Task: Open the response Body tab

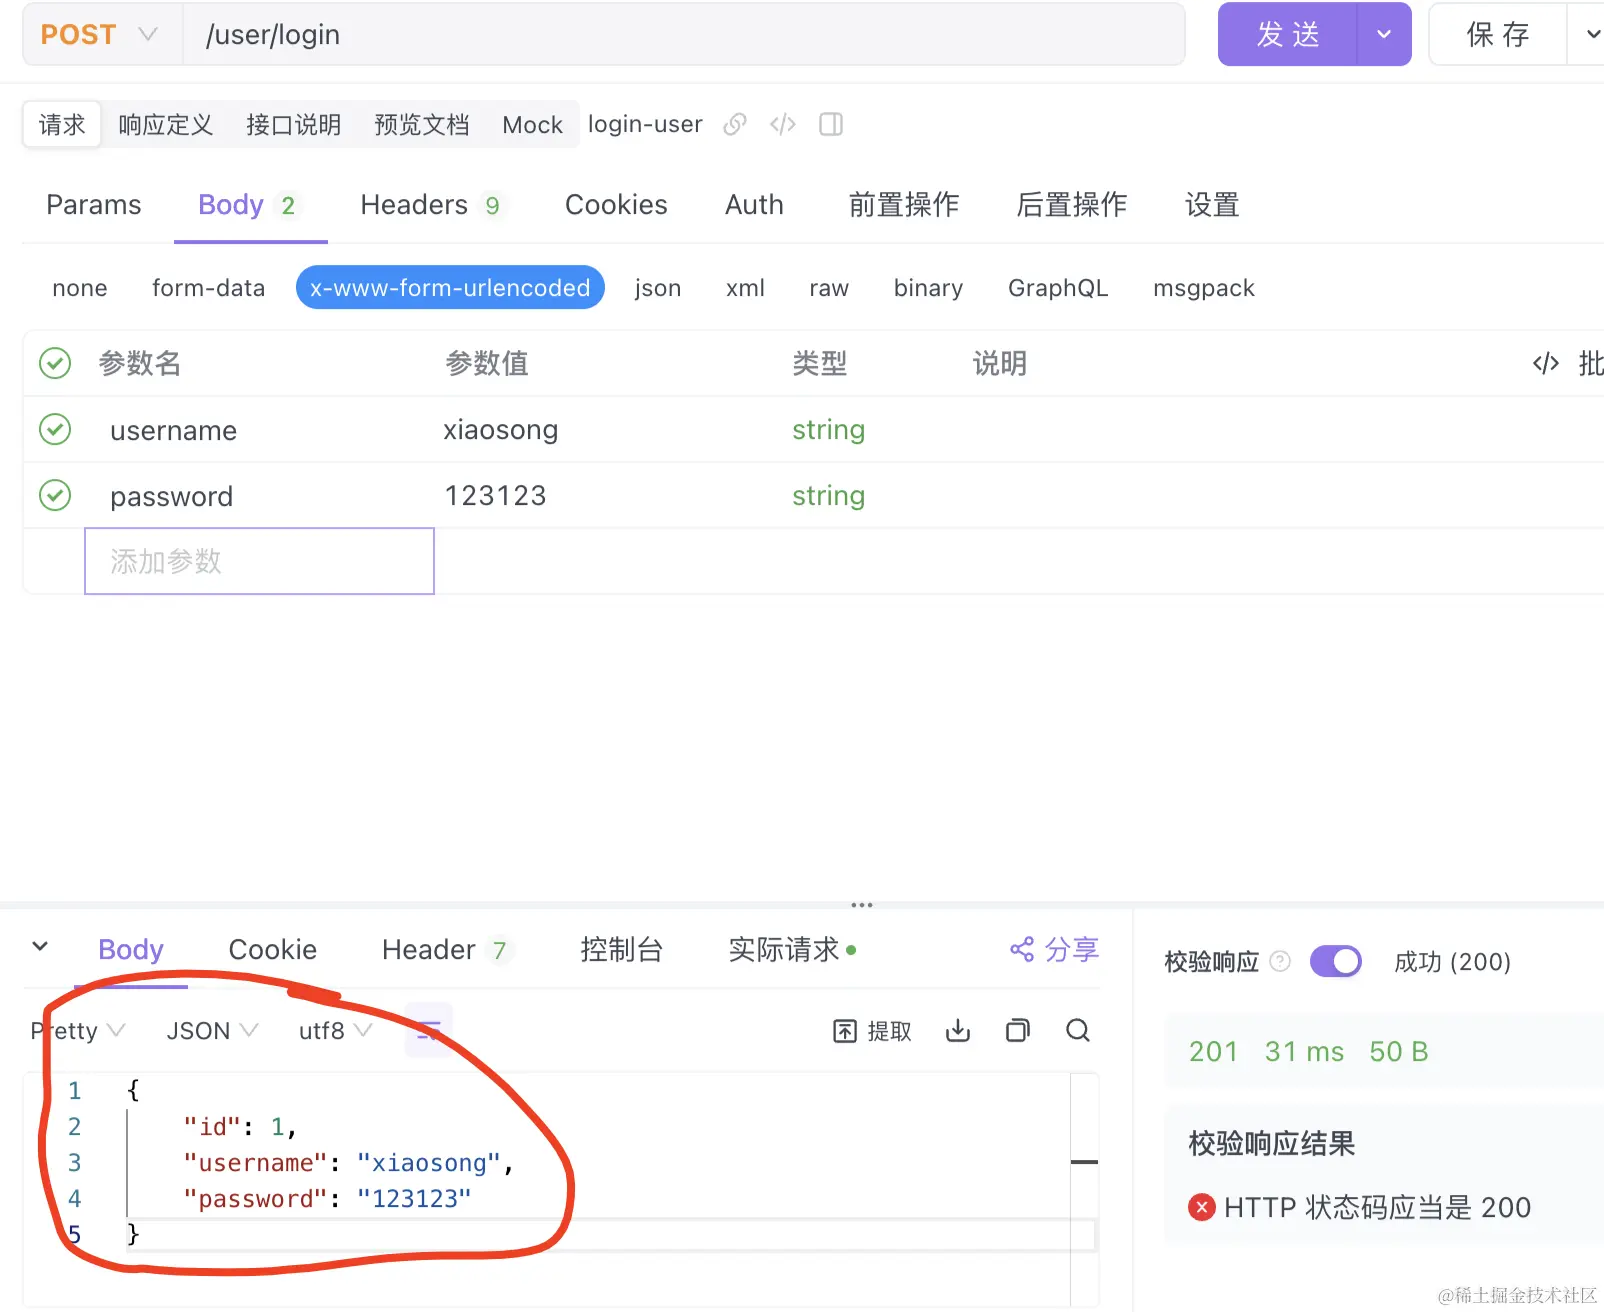Action: pos(131,949)
